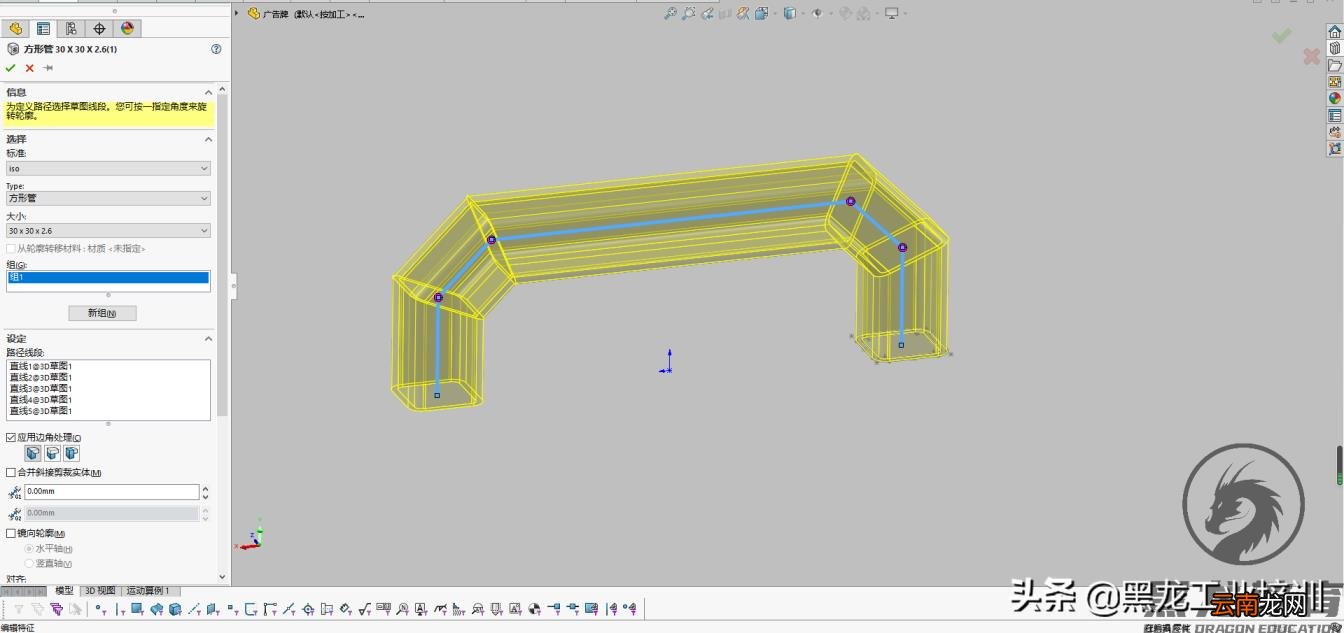Select 组1 in the groups list
This screenshot has width=1344, height=633.
tap(108, 277)
